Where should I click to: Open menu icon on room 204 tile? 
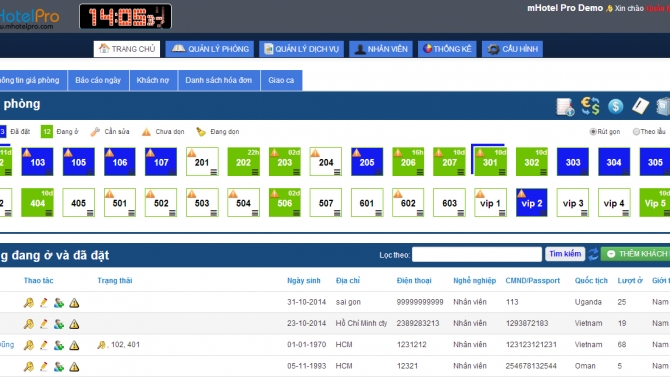pos(337,172)
